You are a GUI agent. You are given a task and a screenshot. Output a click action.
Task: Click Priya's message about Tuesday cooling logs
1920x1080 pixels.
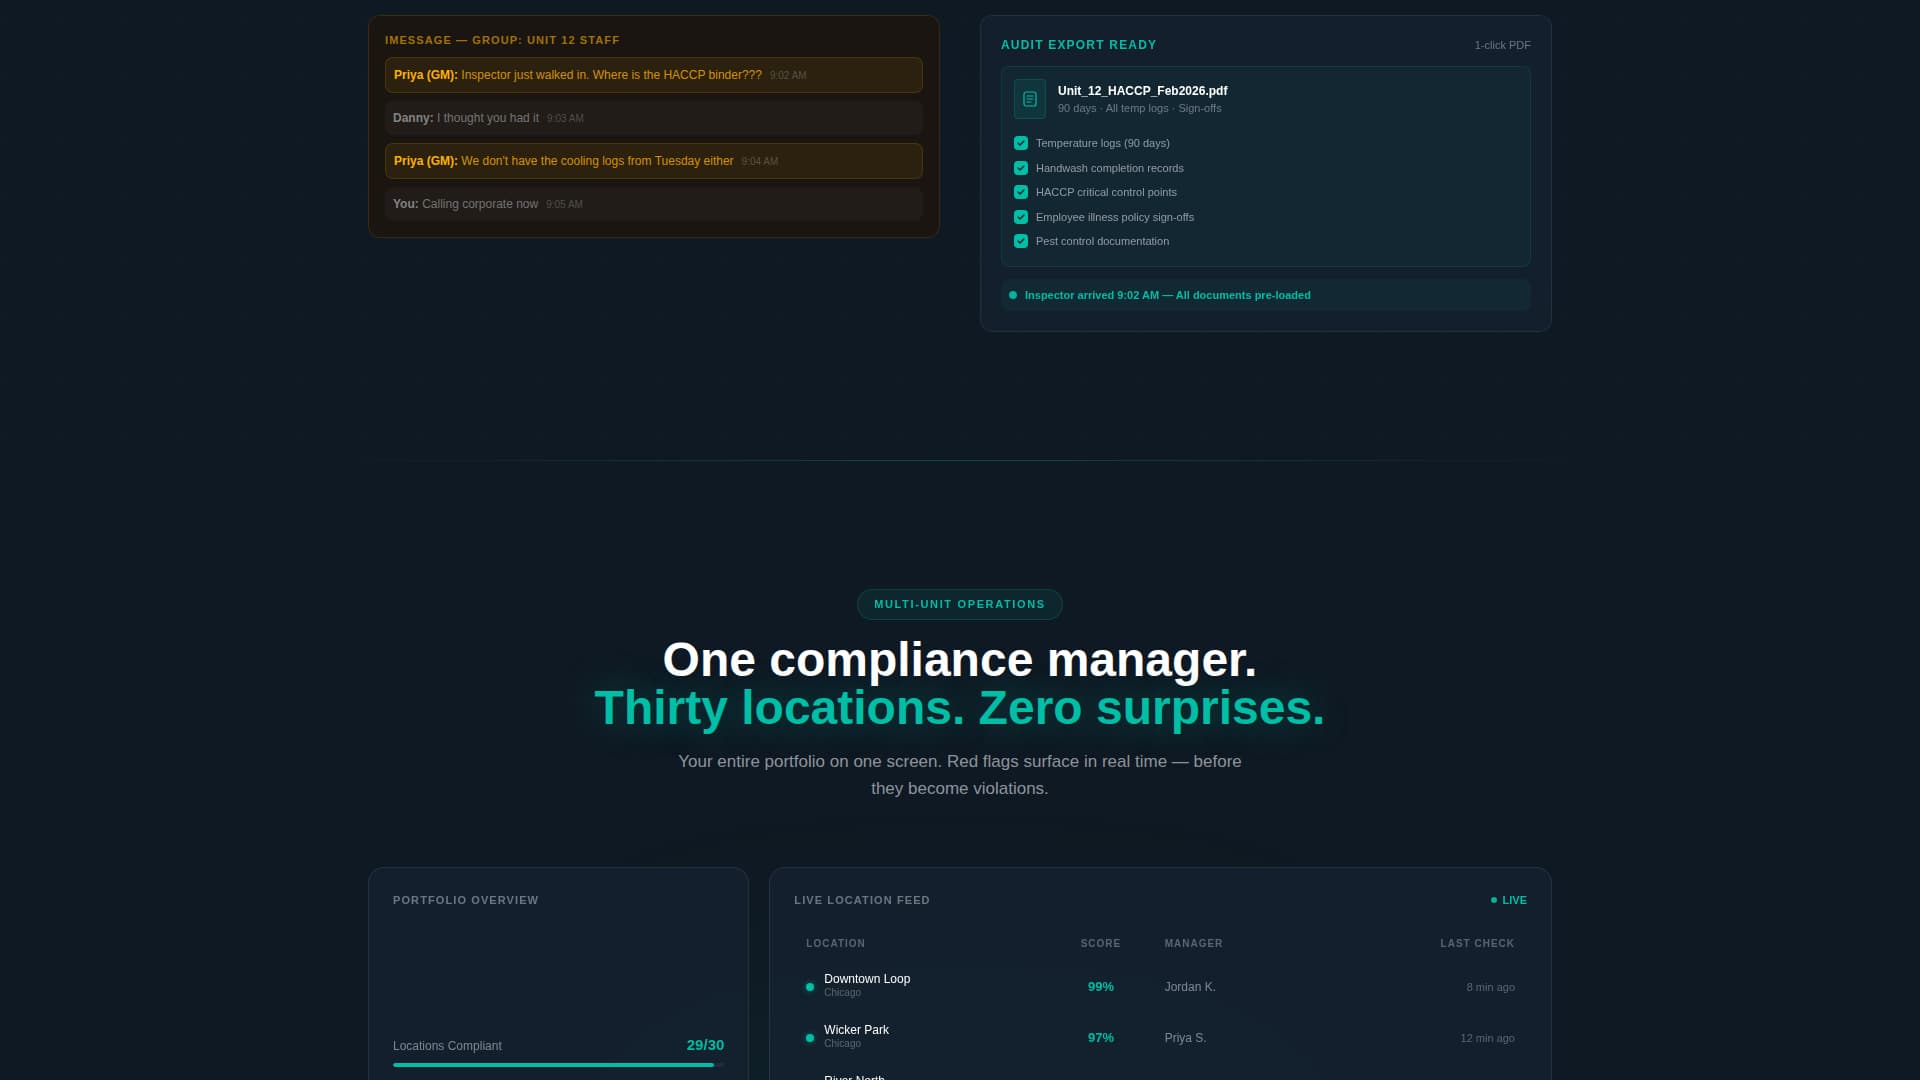coord(653,161)
